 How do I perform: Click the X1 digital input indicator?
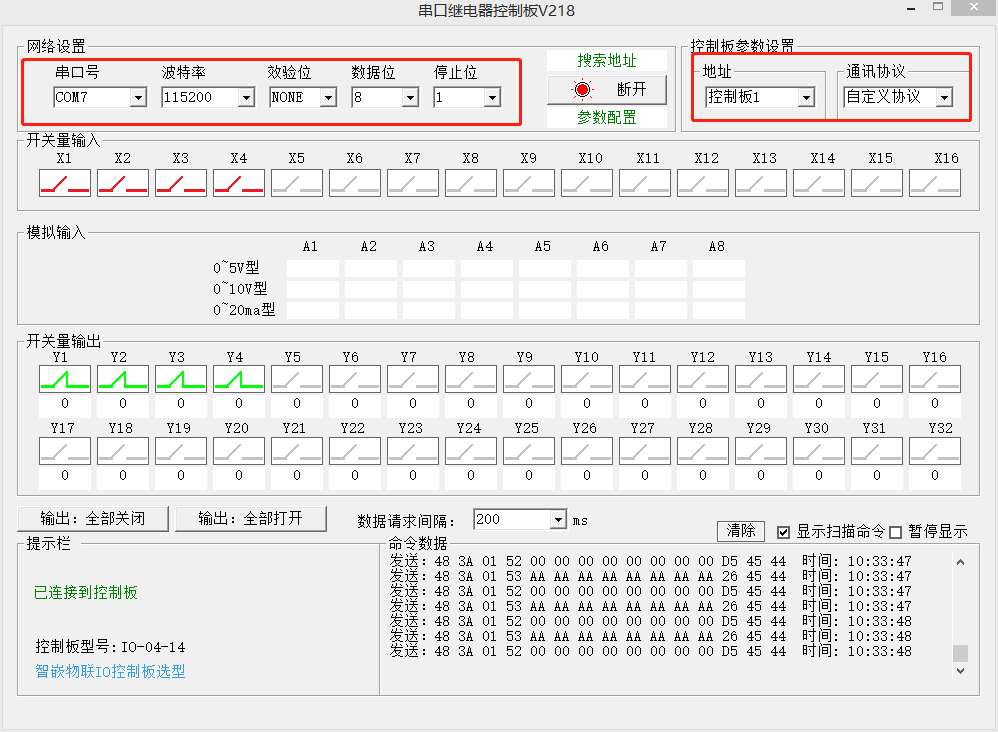[65, 183]
